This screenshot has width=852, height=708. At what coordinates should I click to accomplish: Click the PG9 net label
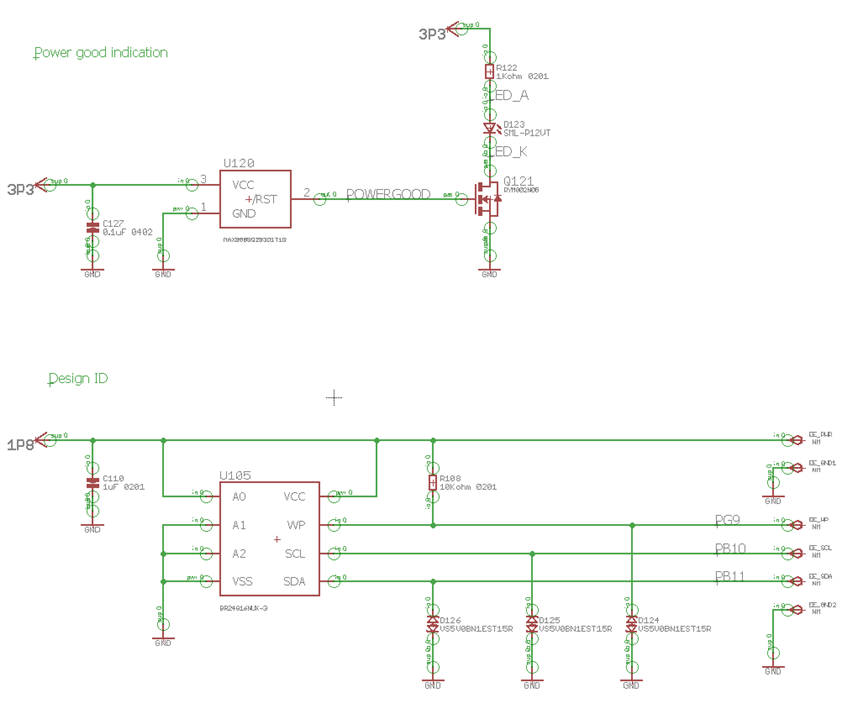(728, 520)
